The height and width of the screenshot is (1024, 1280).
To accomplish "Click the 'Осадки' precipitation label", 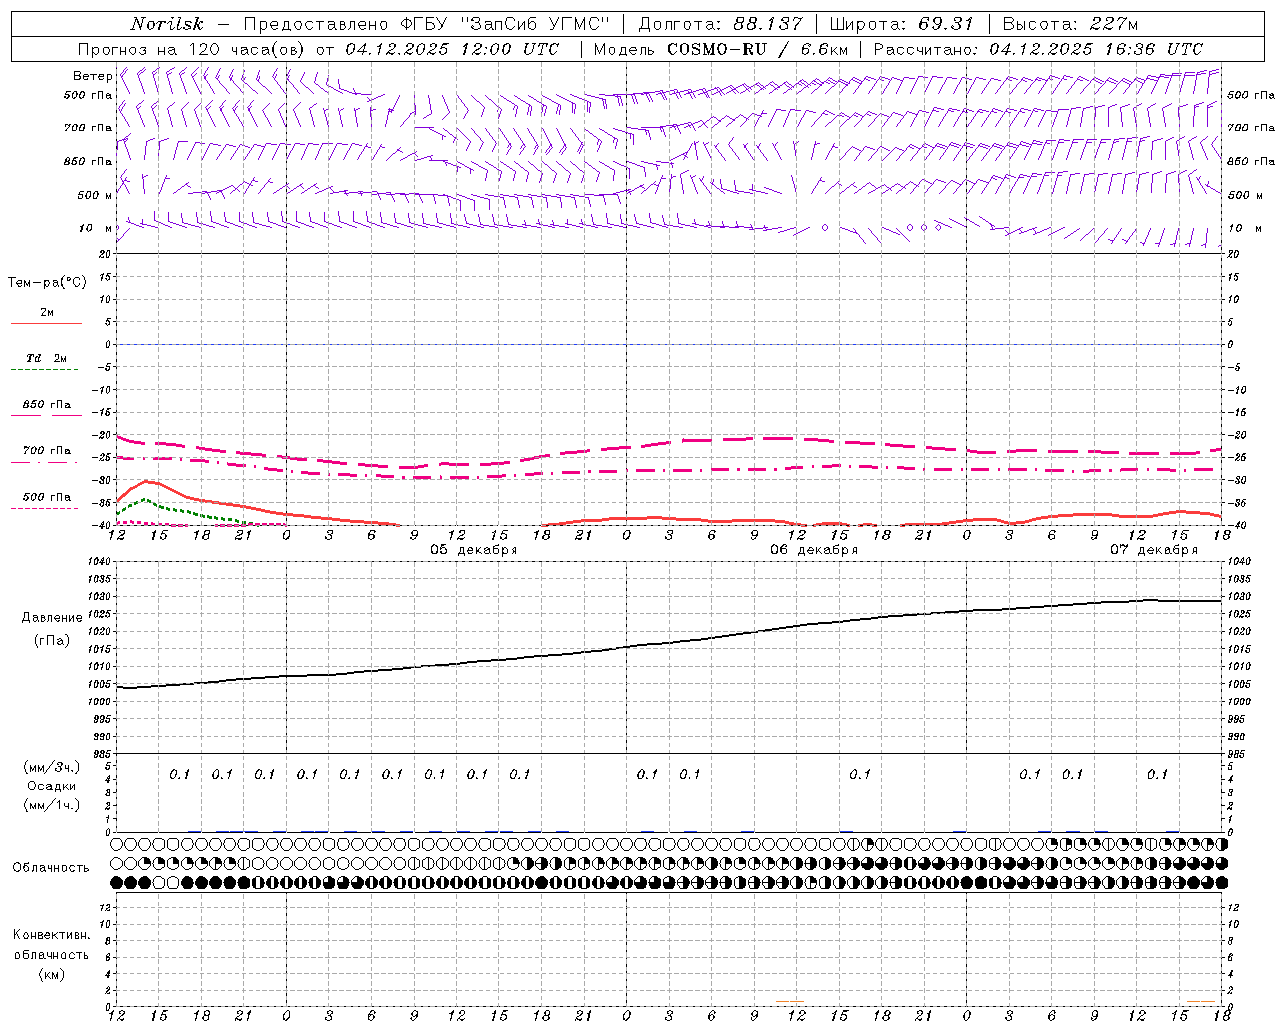I will pyautogui.click(x=52, y=786).
